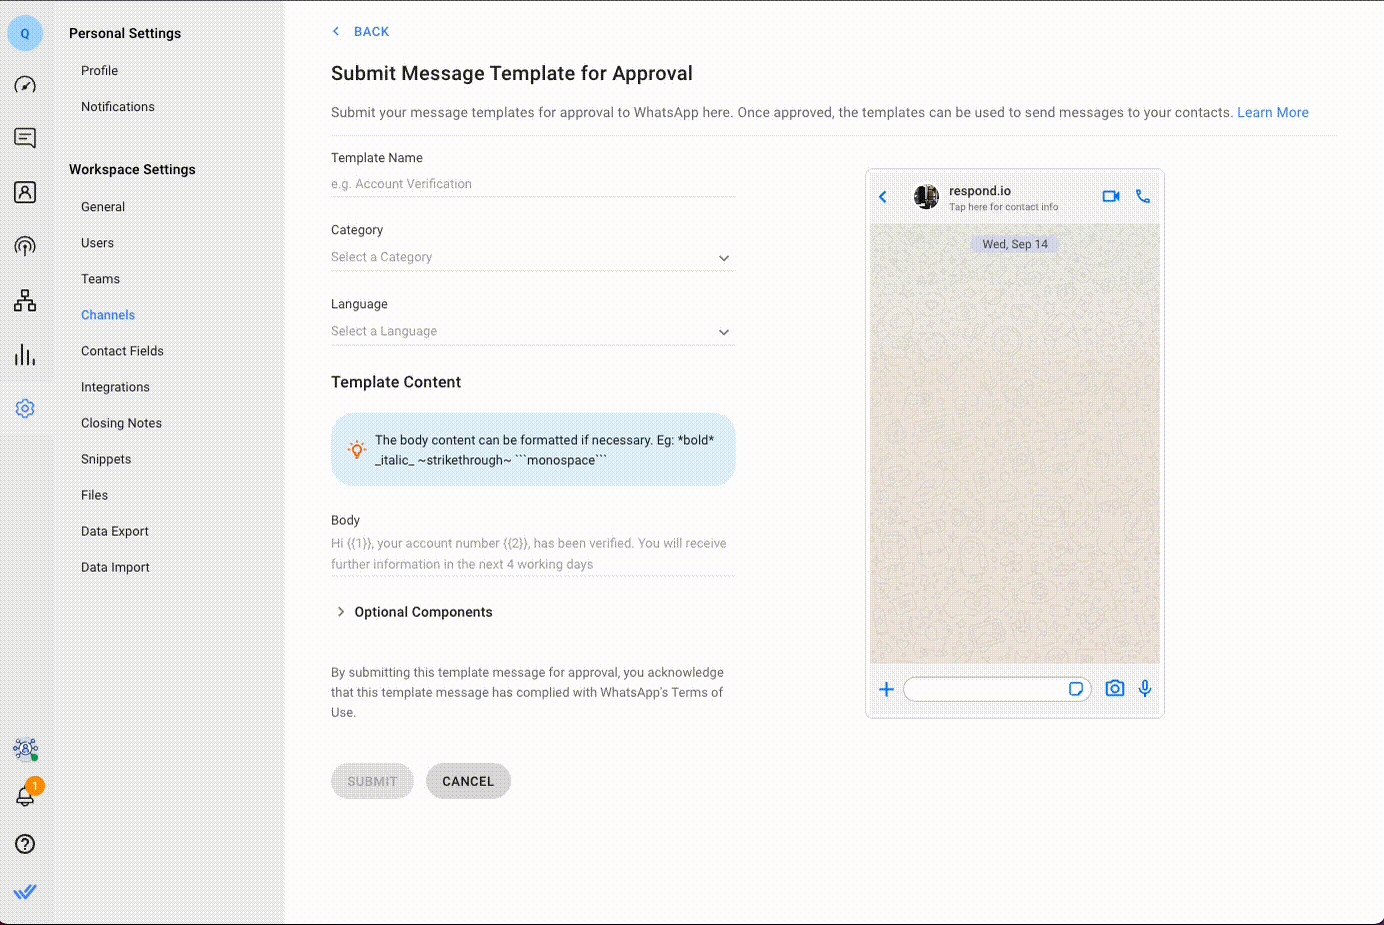
Task: Open the Language dropdown
Action: [x=533, y=331]
